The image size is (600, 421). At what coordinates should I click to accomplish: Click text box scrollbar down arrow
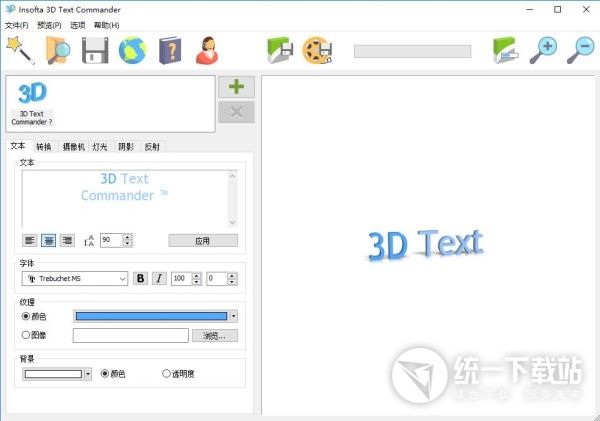pyautogui.click(x=232, y=222)
